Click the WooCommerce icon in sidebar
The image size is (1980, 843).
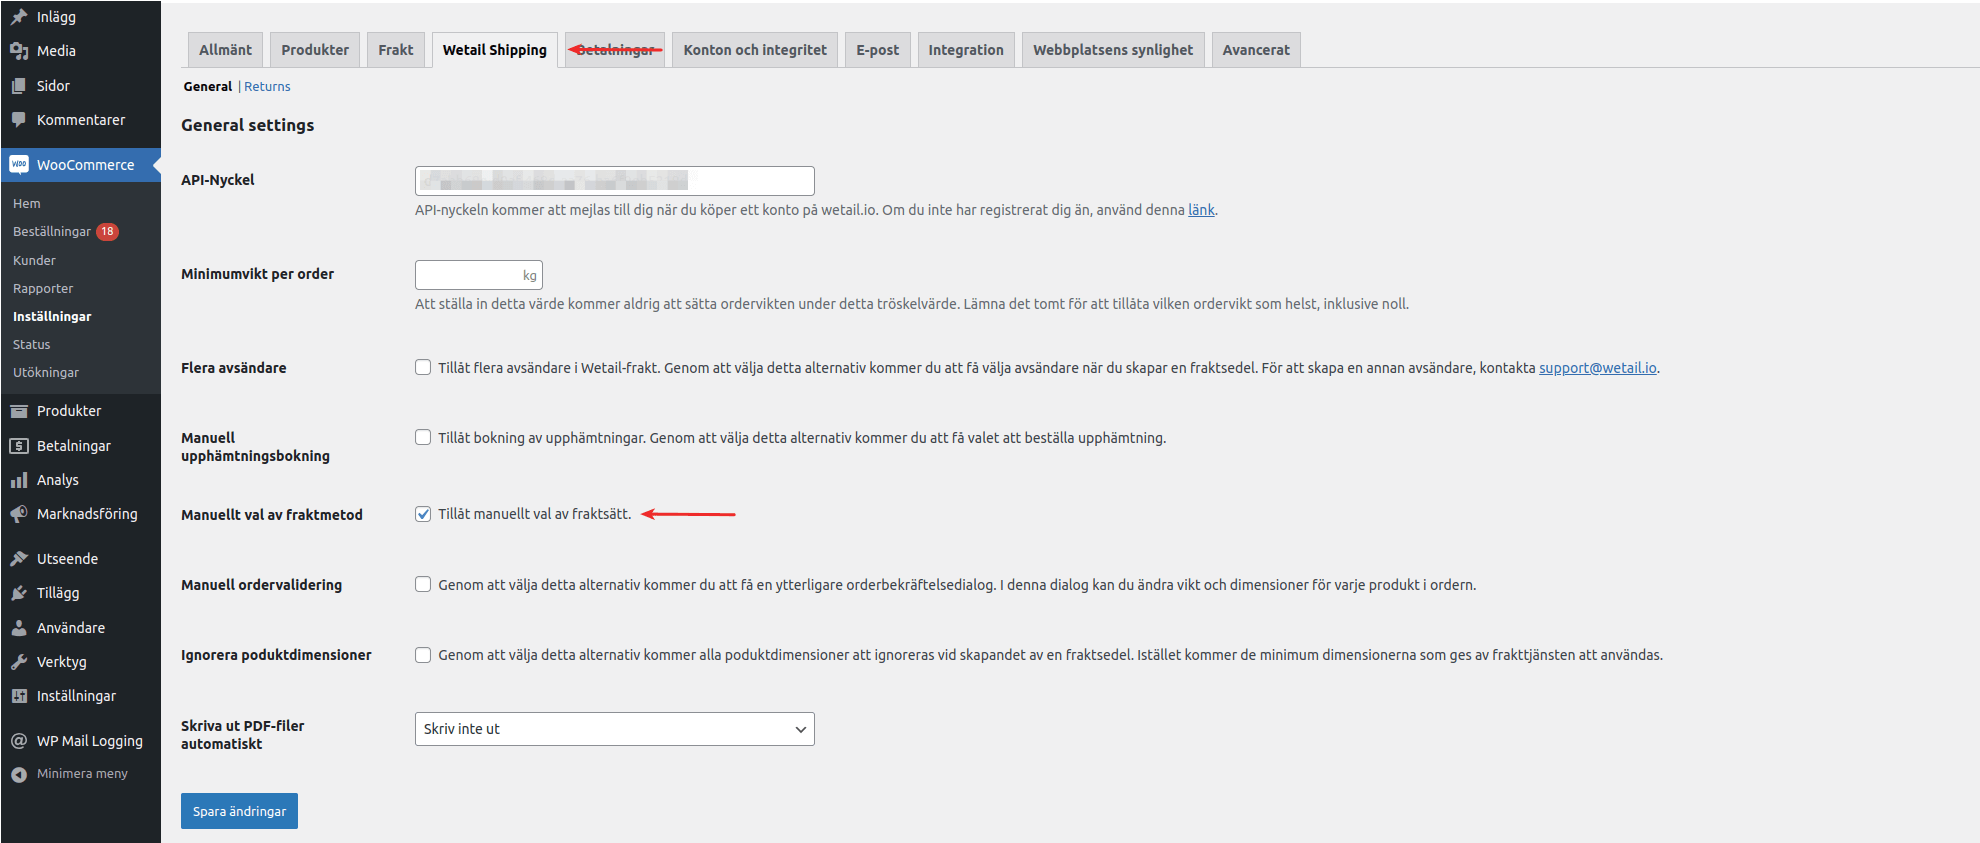19,165
